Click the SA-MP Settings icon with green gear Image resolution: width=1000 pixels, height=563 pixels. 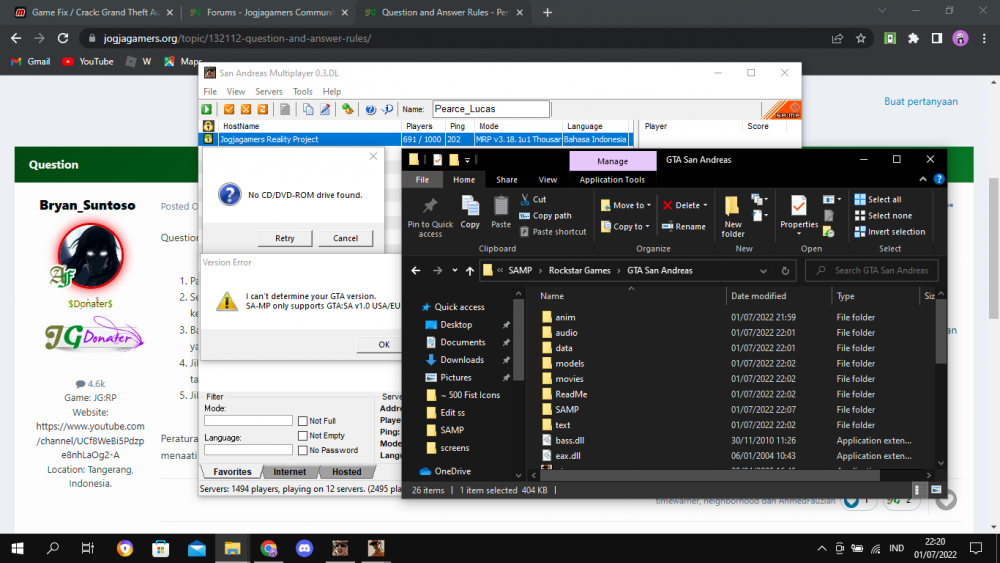point(348,109)
